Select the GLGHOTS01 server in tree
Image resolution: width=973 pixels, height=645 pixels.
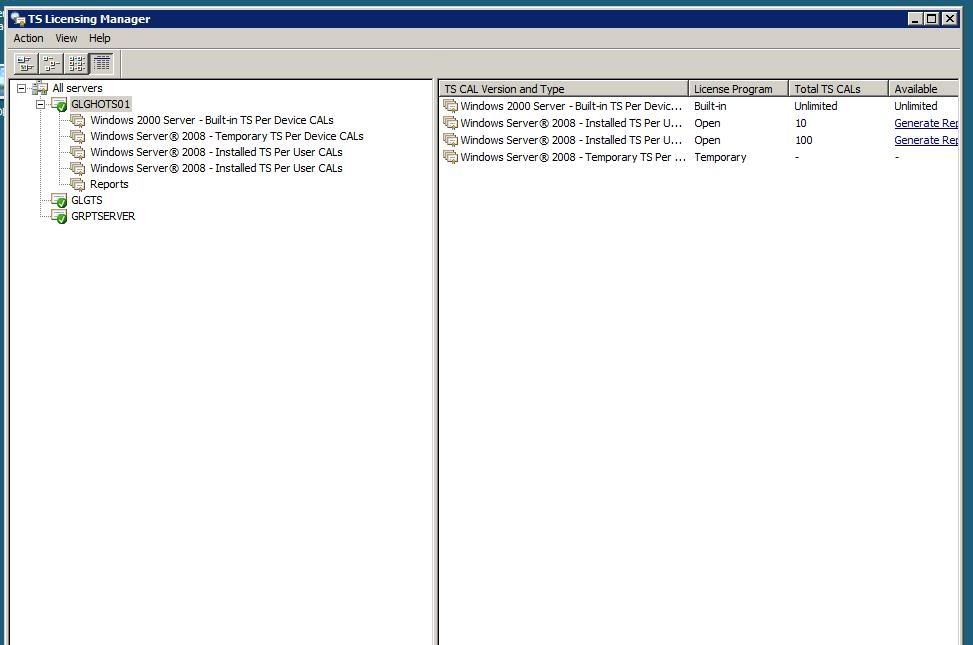(x=101, y=104)
